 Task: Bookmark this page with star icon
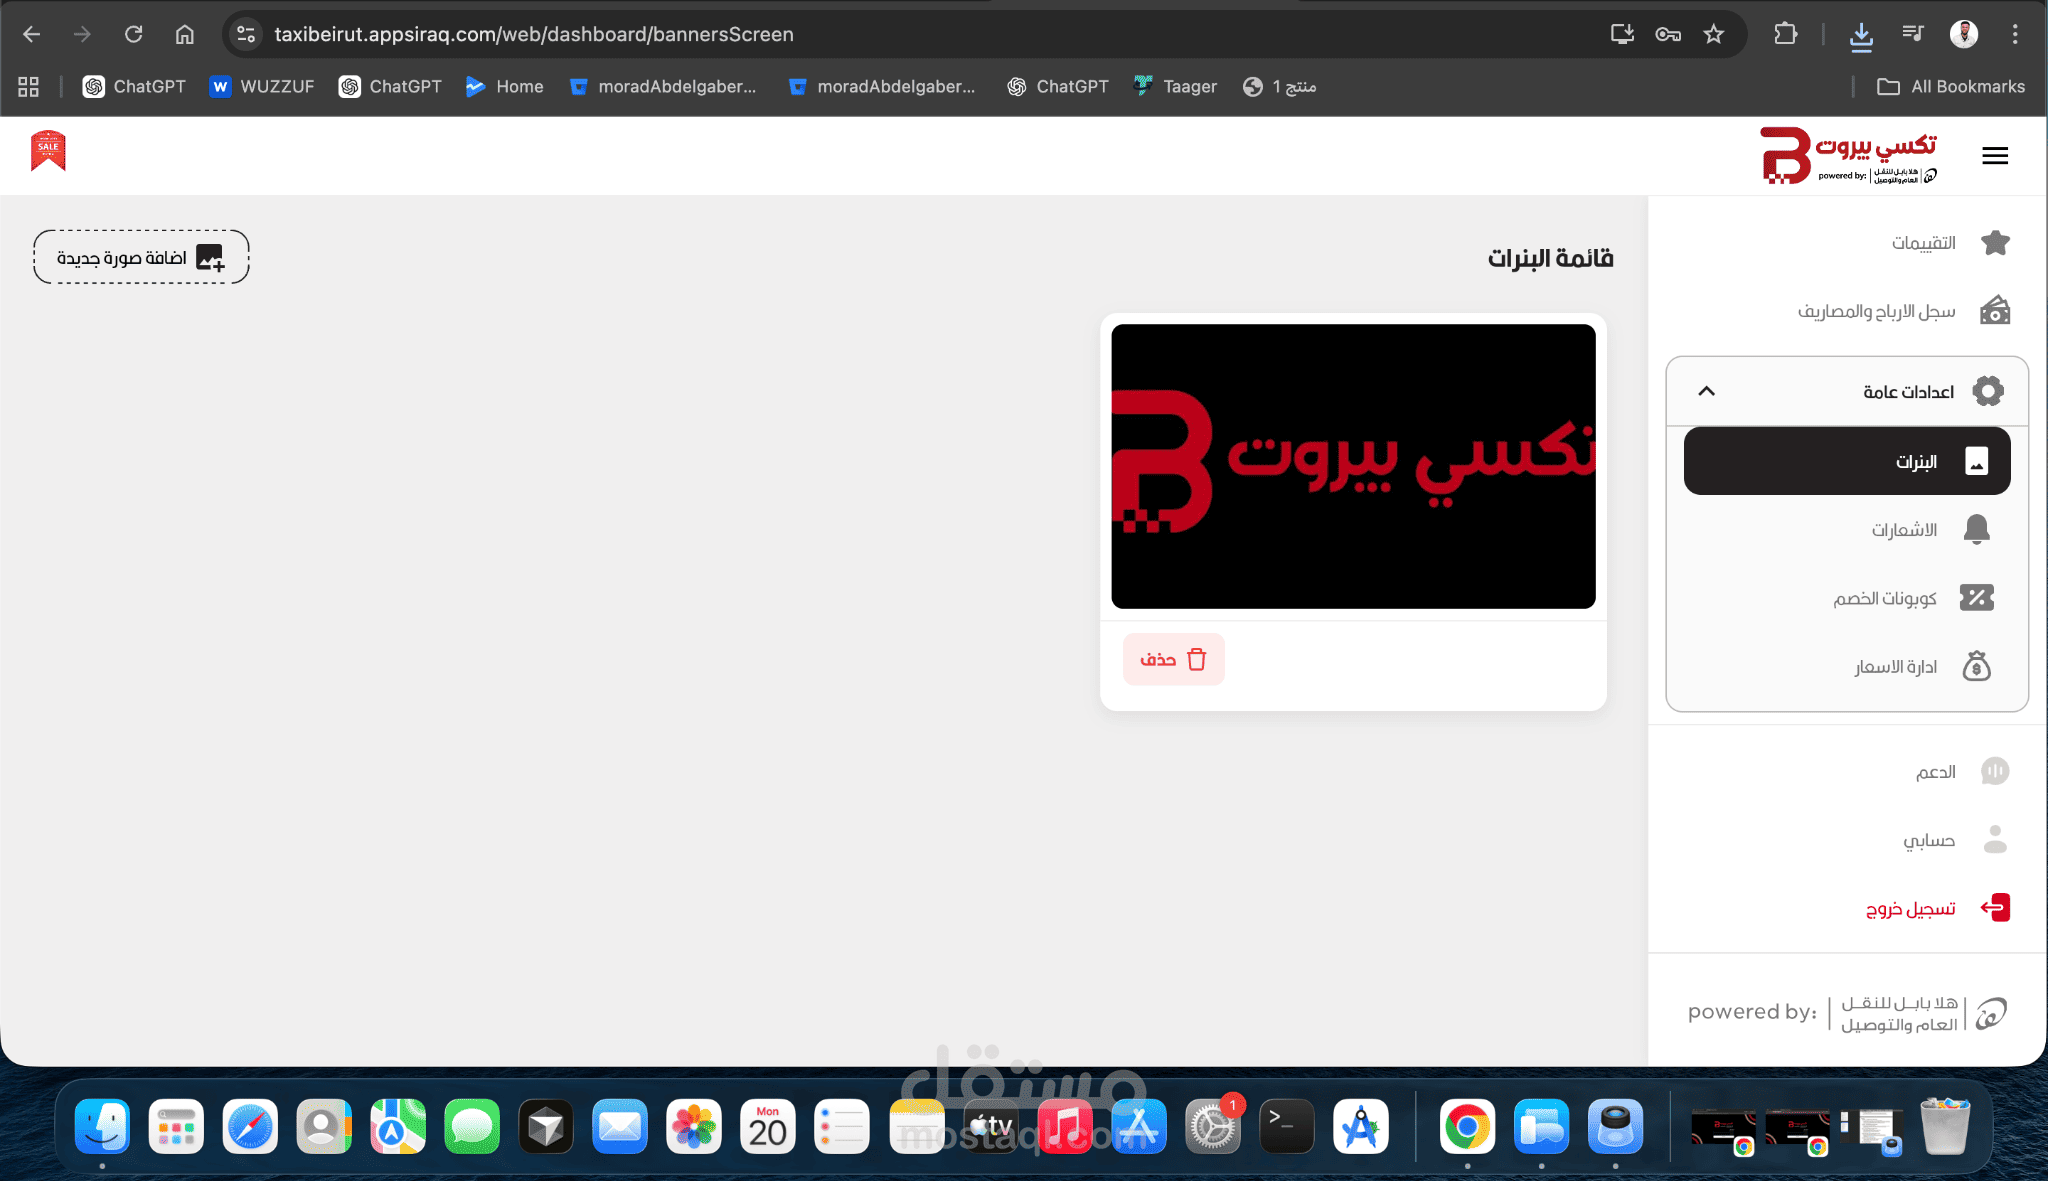(1714, 34)
